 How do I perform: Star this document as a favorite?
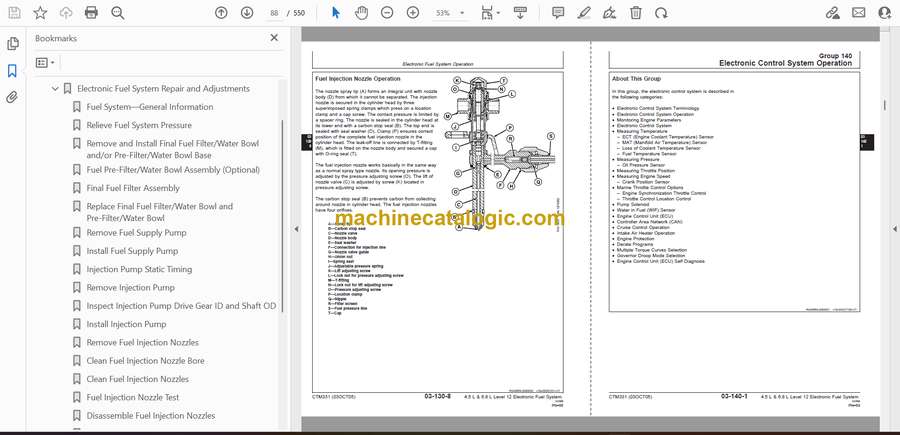coord(40,12)
